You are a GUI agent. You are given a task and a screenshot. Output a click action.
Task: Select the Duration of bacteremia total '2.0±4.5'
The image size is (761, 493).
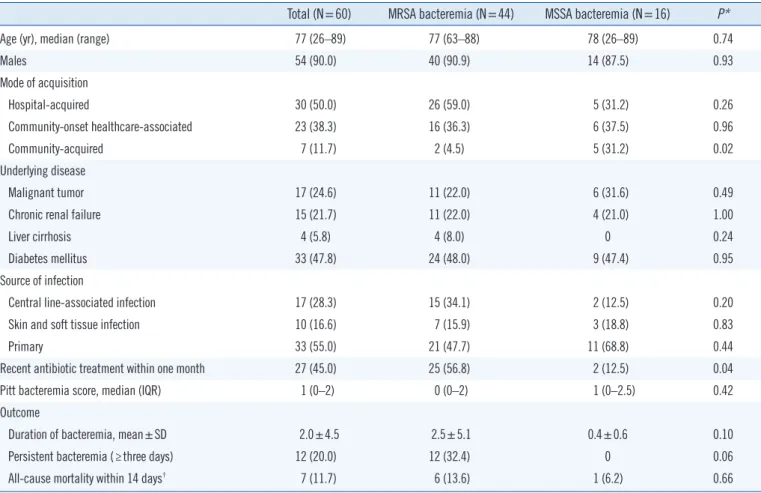319,434
